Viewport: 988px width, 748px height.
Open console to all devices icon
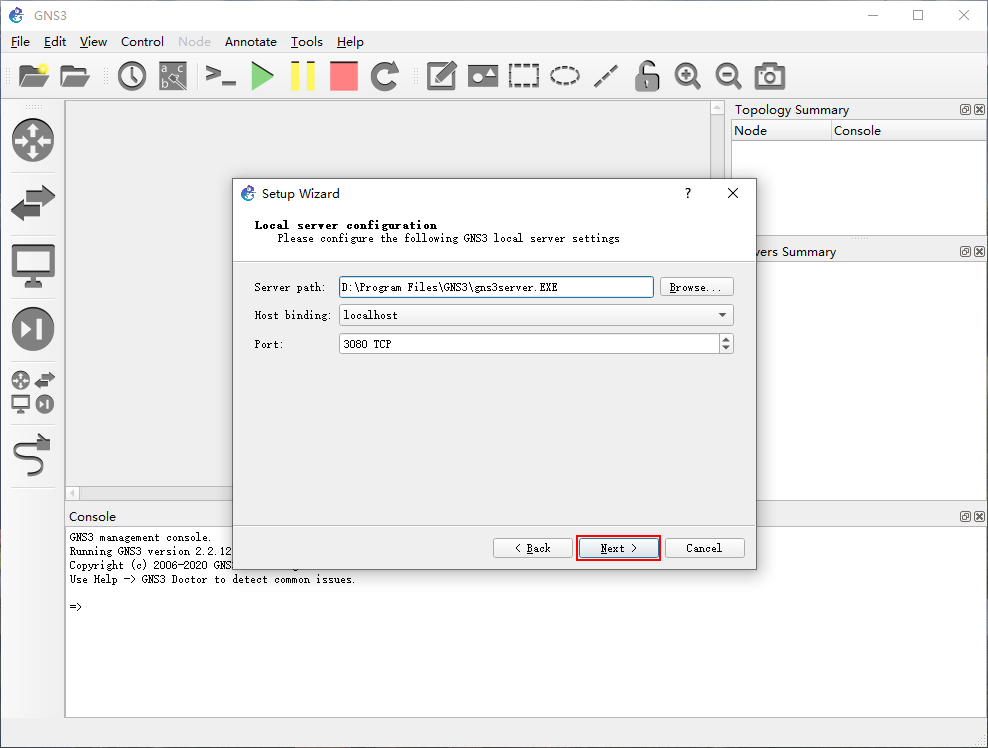[221, 76]
